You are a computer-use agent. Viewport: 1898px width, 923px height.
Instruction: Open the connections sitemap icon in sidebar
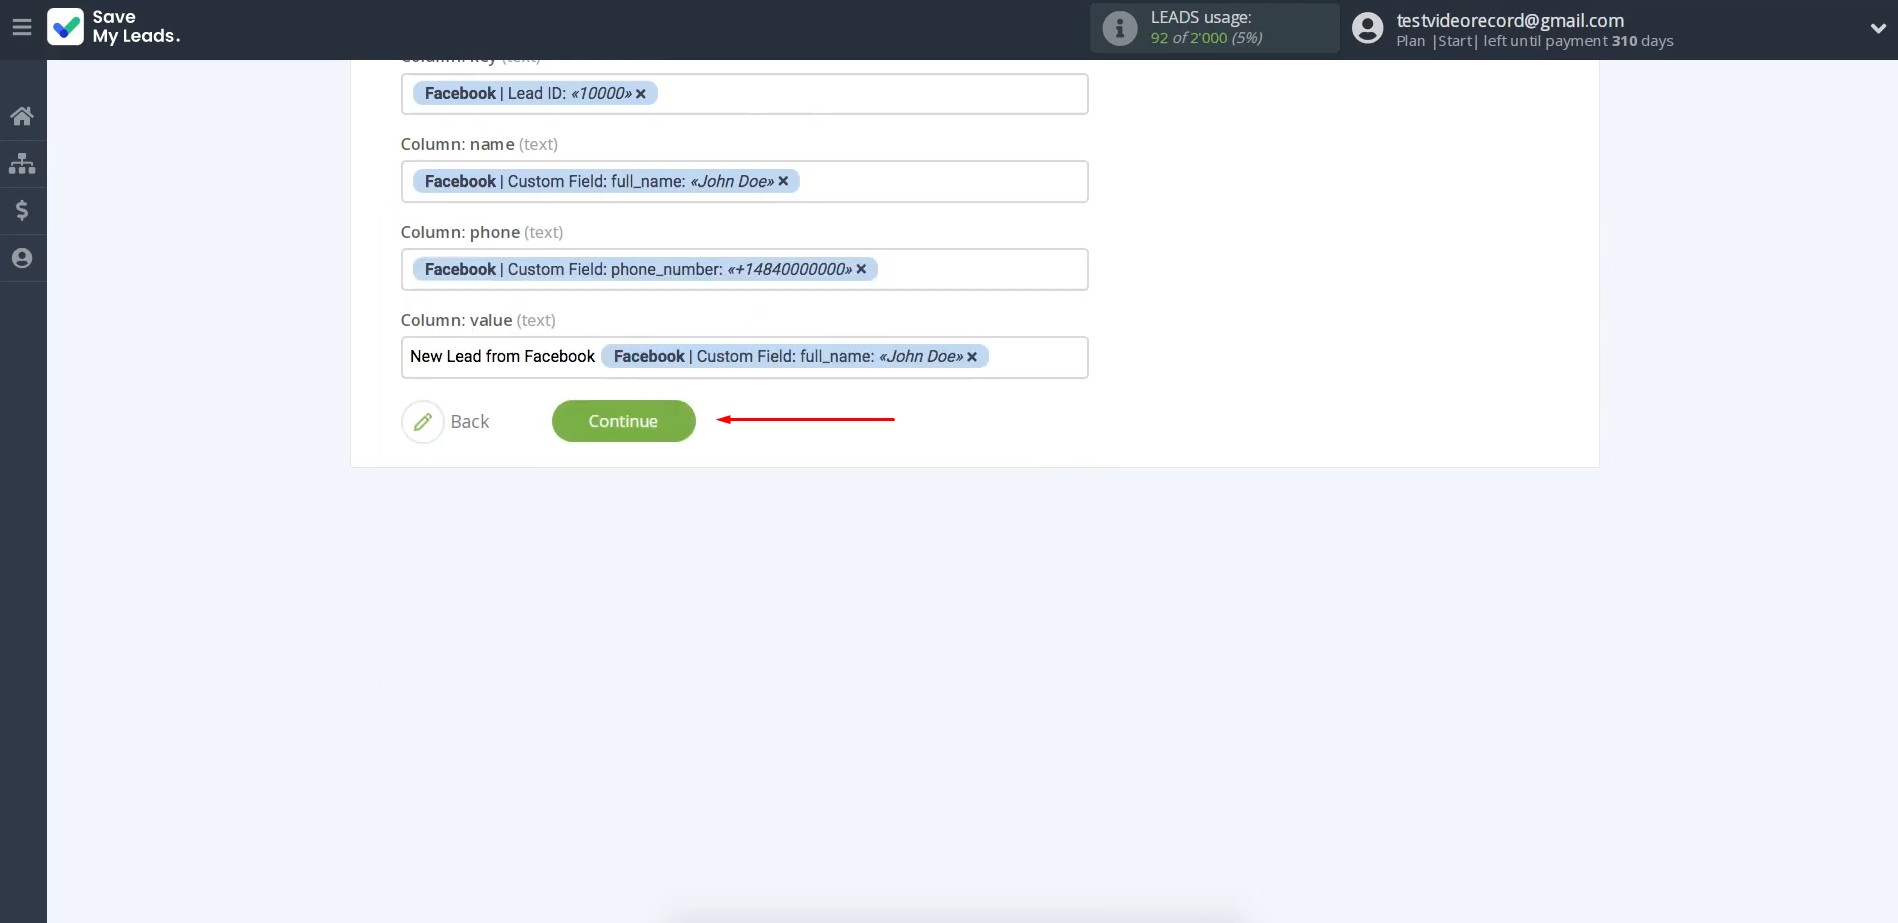coord(22,163)
